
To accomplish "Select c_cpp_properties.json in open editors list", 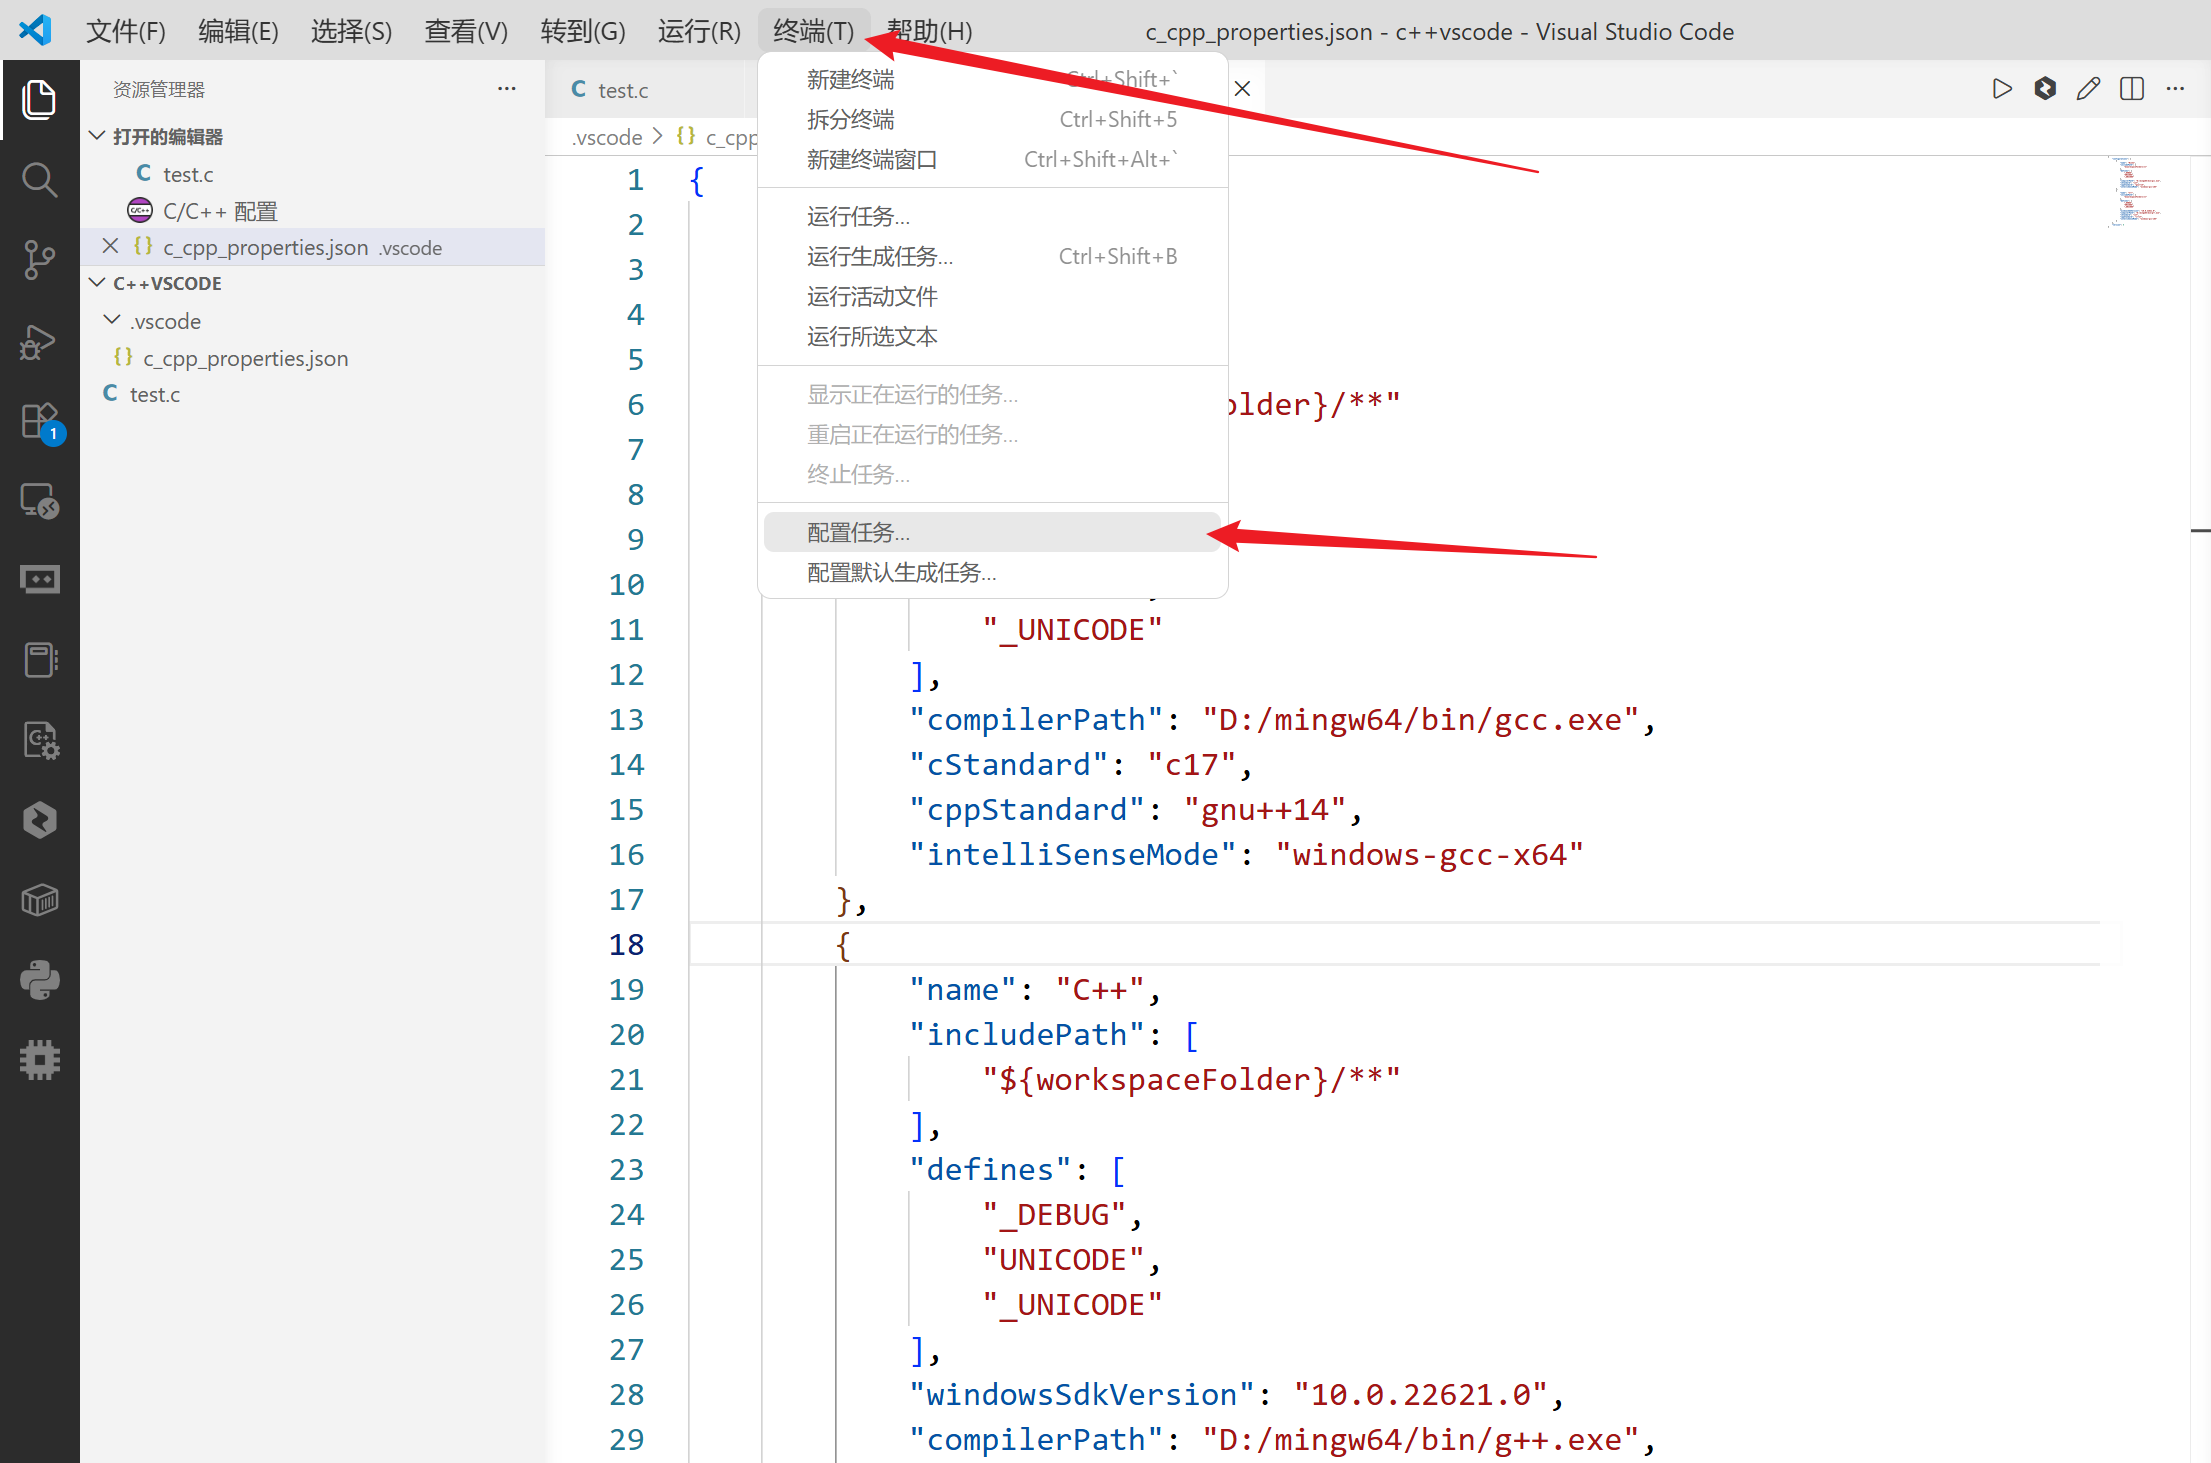I will 312,247.
